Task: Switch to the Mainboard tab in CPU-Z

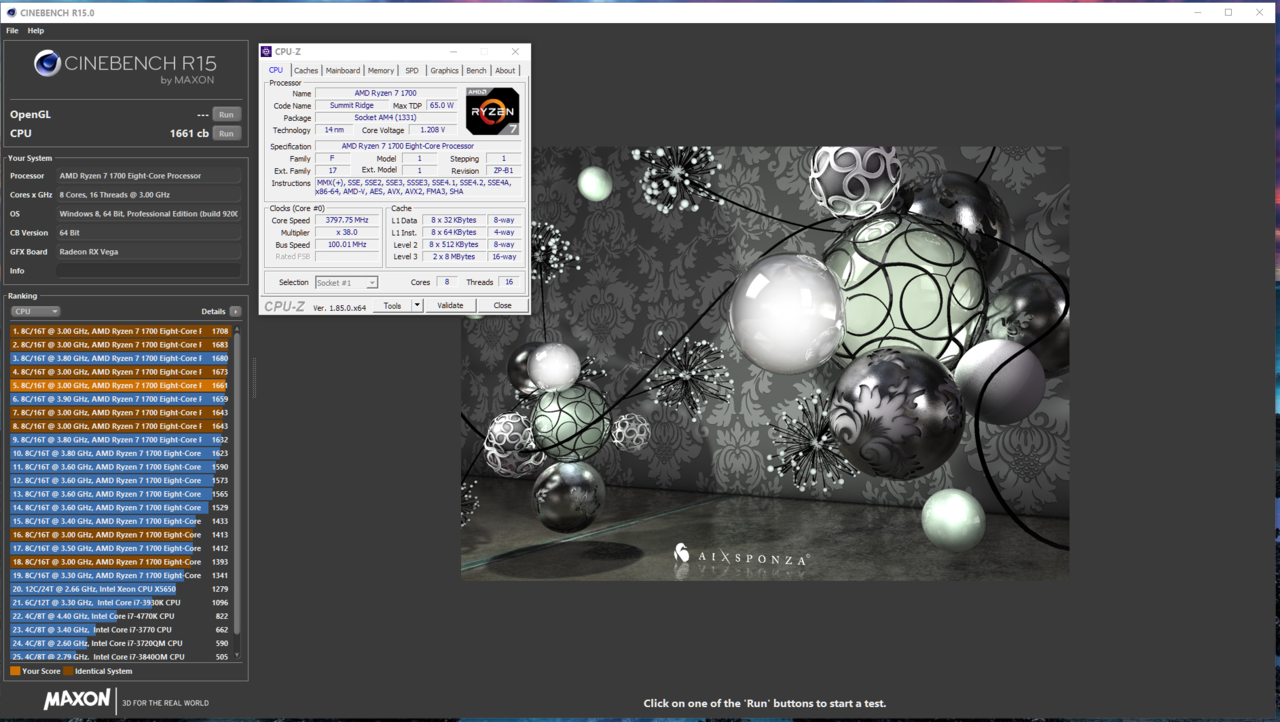Action: 343,71
